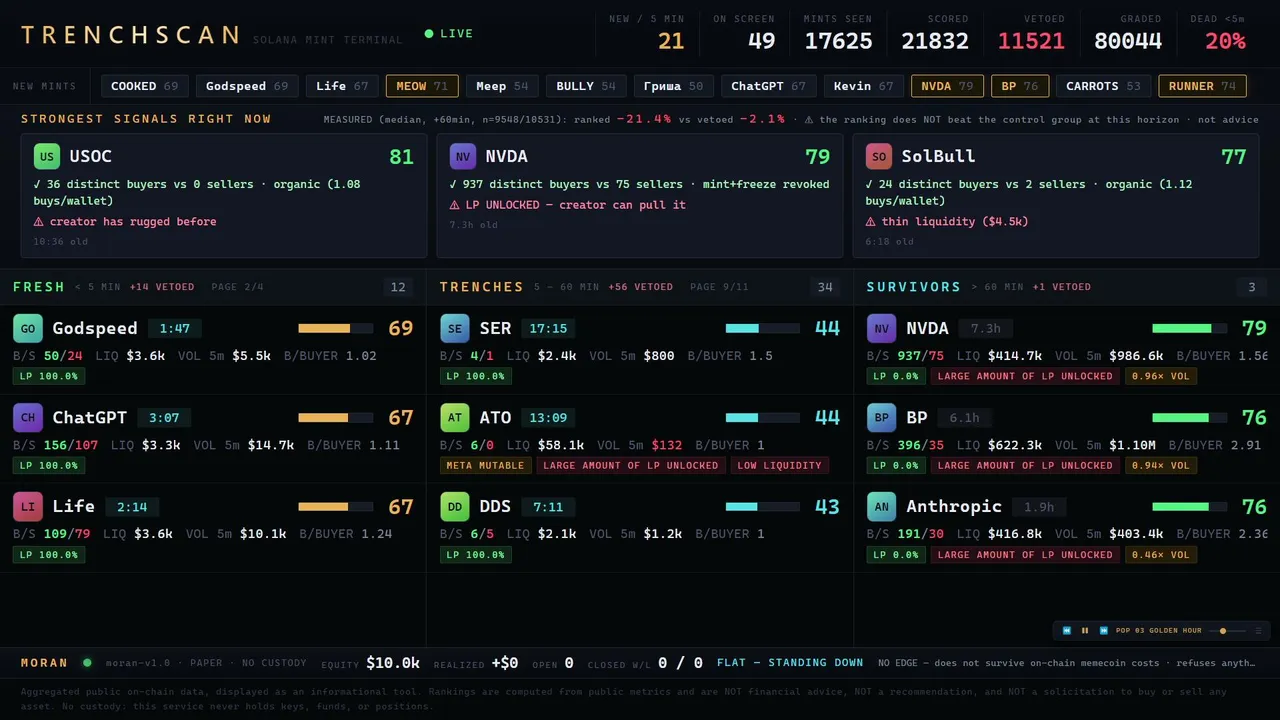Image resolution: width=1280 pixels, height=720 pixels.
Task: Click Godspeed age timer 1:47
Action: [x=174, y=328]
